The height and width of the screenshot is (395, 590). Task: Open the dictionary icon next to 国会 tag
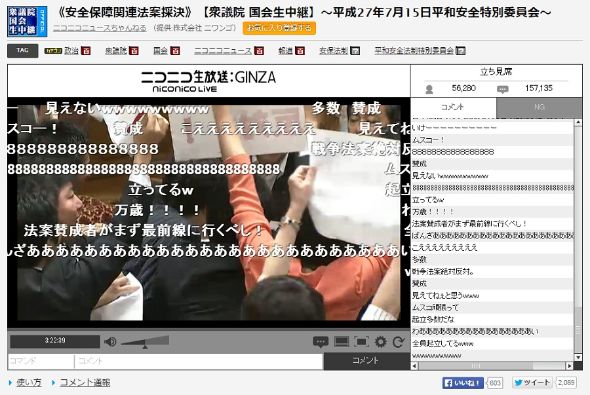pyautogui.click(x=175, y=50)
